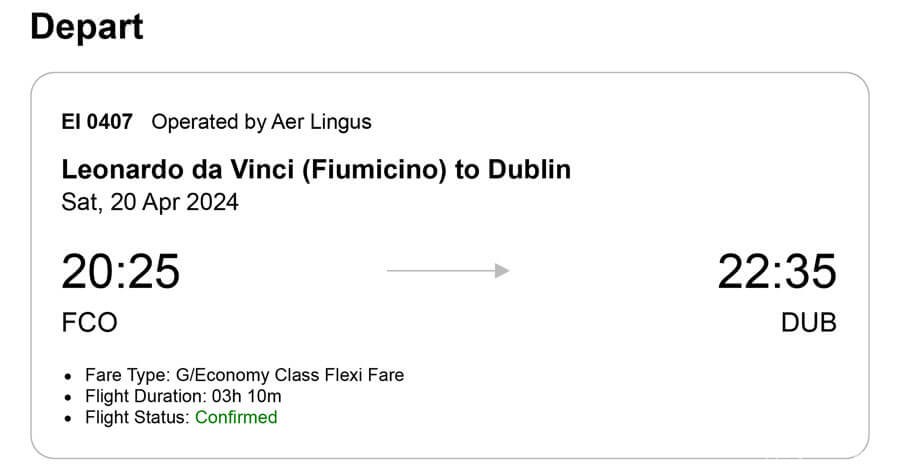Click the 20:25 departure time
The image size is (900, 476).
[120, 271]
